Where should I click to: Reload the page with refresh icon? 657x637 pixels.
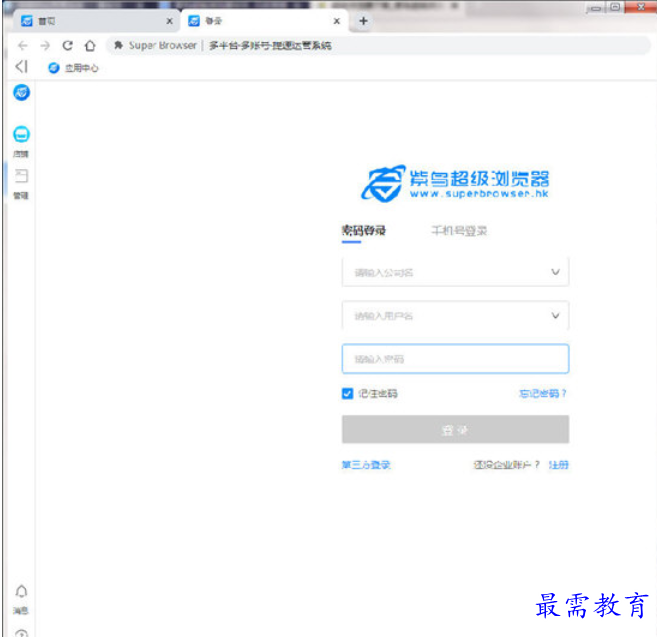[67, 45]
